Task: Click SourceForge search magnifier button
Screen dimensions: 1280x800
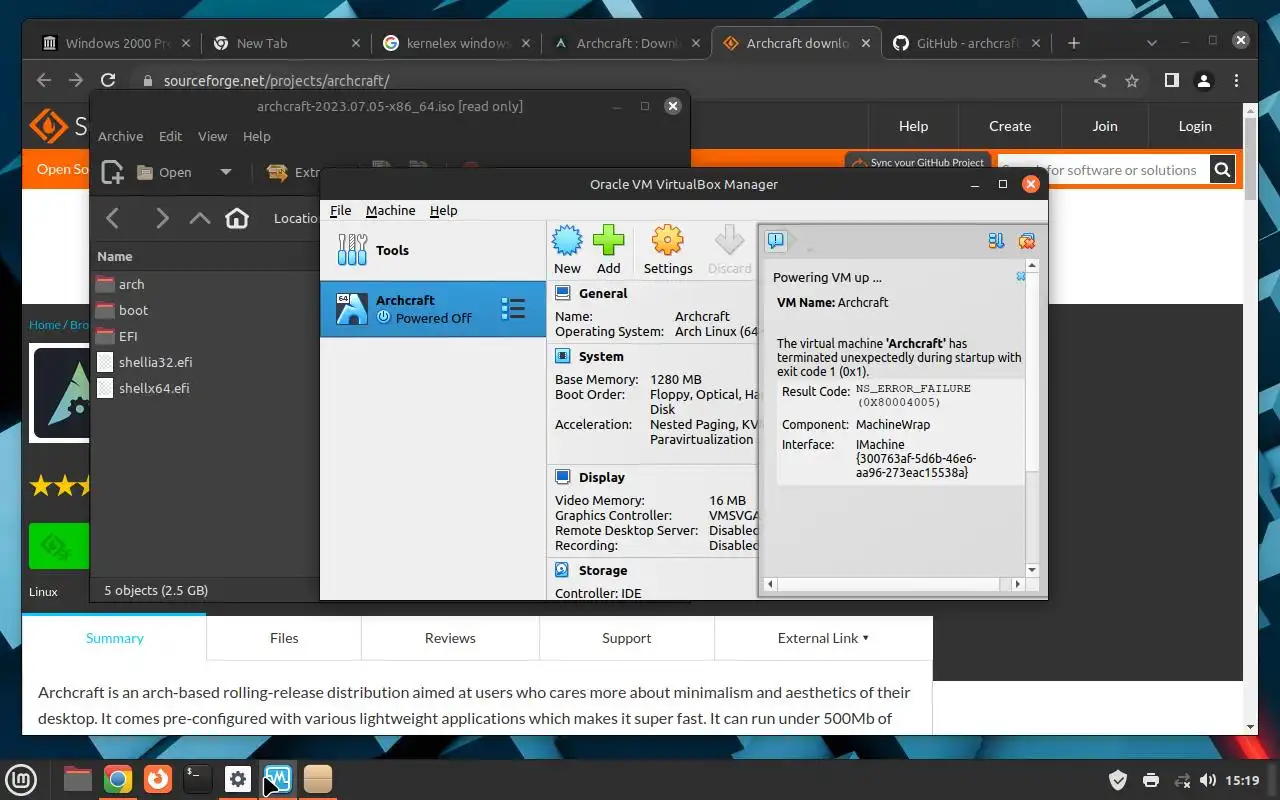Action: pyautogui.click(x=1222, y=170)
